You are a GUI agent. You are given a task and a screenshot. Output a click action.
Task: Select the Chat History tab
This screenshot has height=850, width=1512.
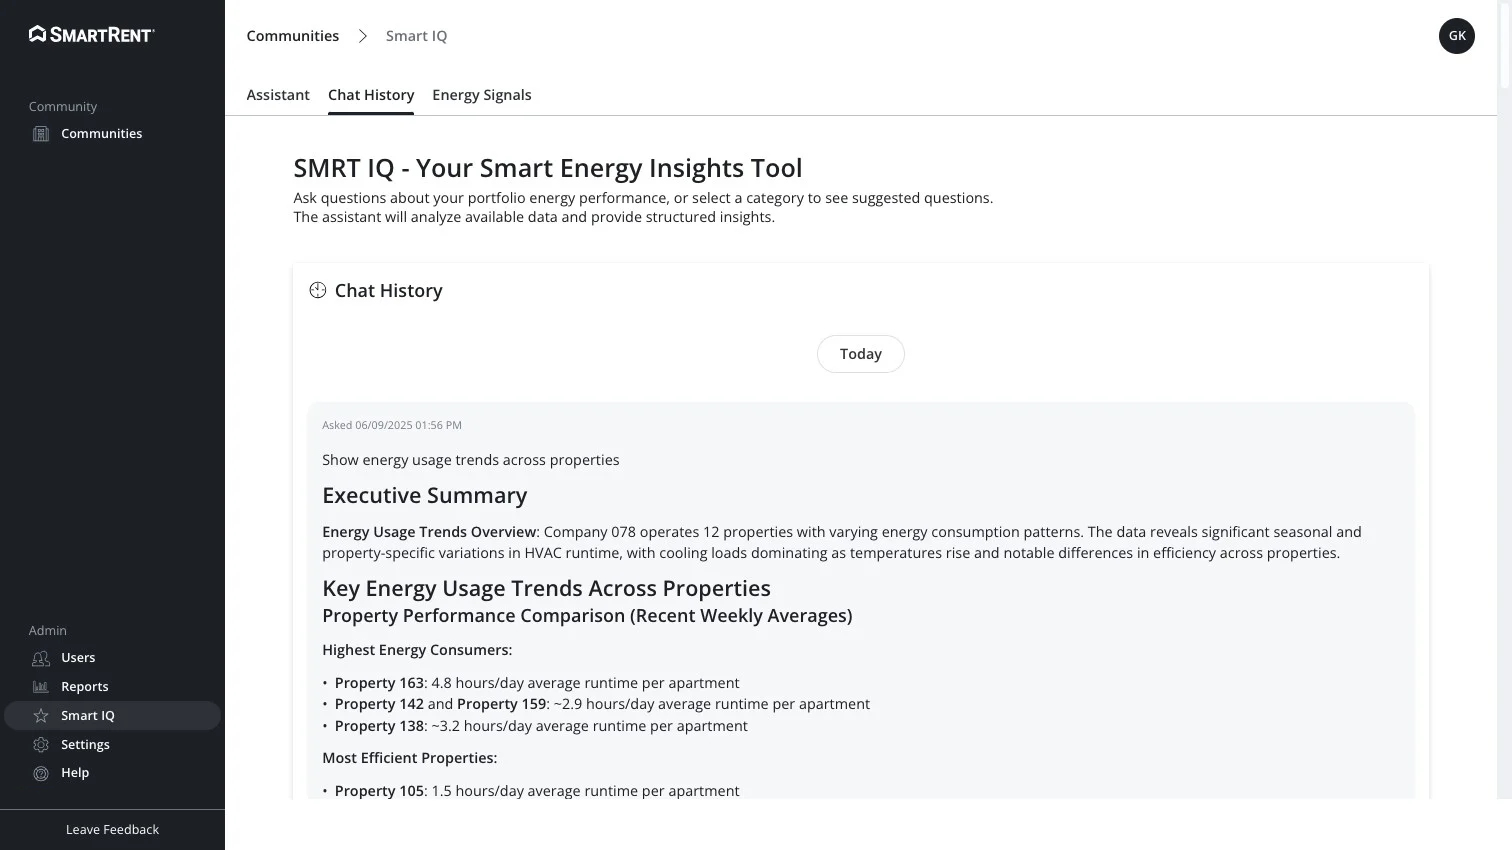coord(371,95)
